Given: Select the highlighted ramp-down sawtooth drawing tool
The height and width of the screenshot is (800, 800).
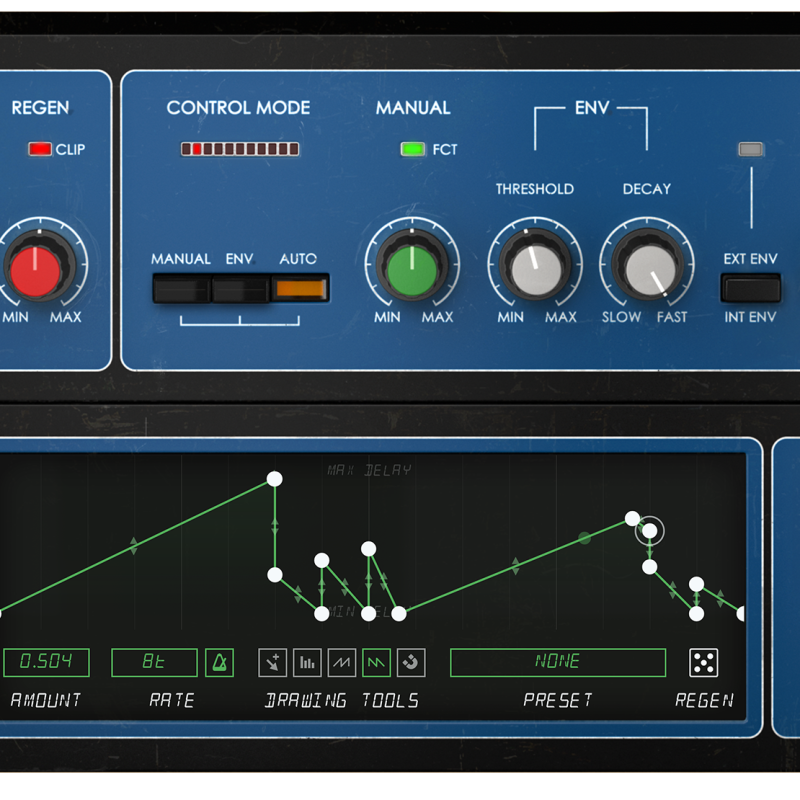Looking at the screenshot, I should 377,662.
